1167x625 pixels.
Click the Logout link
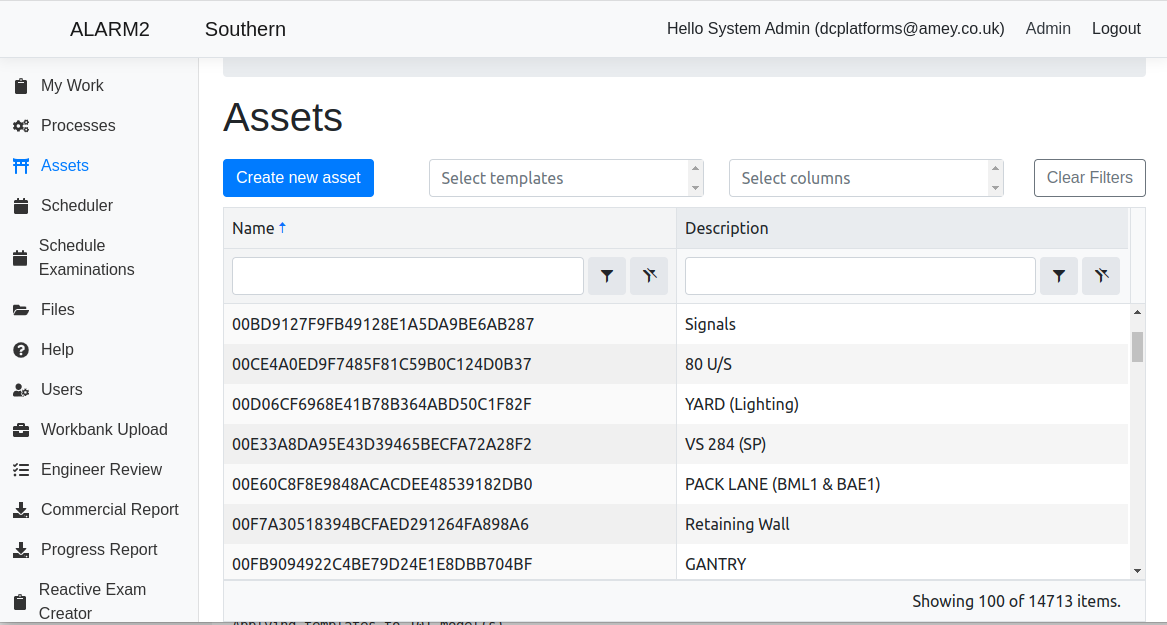pos(1116,29)
